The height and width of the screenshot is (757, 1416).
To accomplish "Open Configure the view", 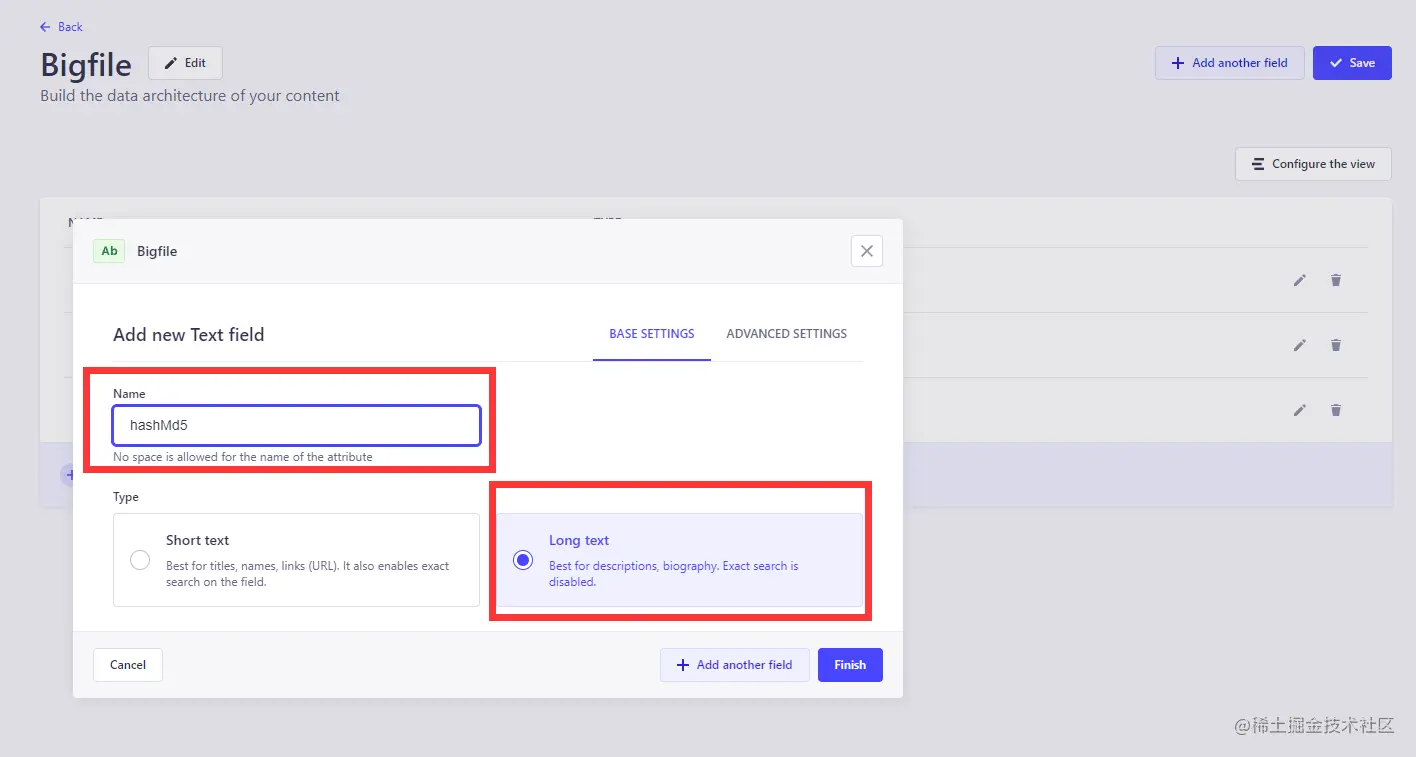I will coord(1313,164).
